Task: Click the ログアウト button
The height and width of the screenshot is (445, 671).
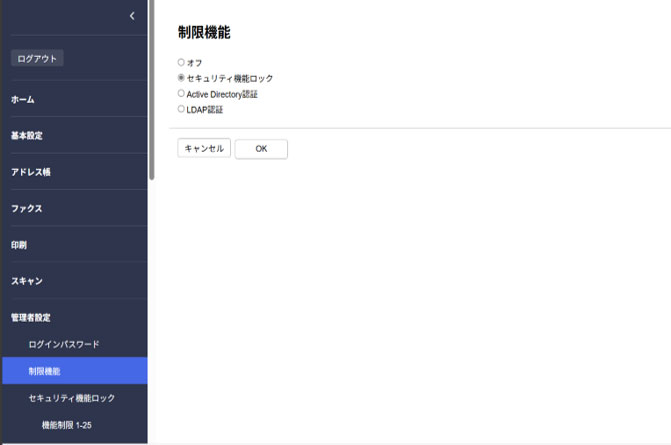Action: tap(37, 58)
